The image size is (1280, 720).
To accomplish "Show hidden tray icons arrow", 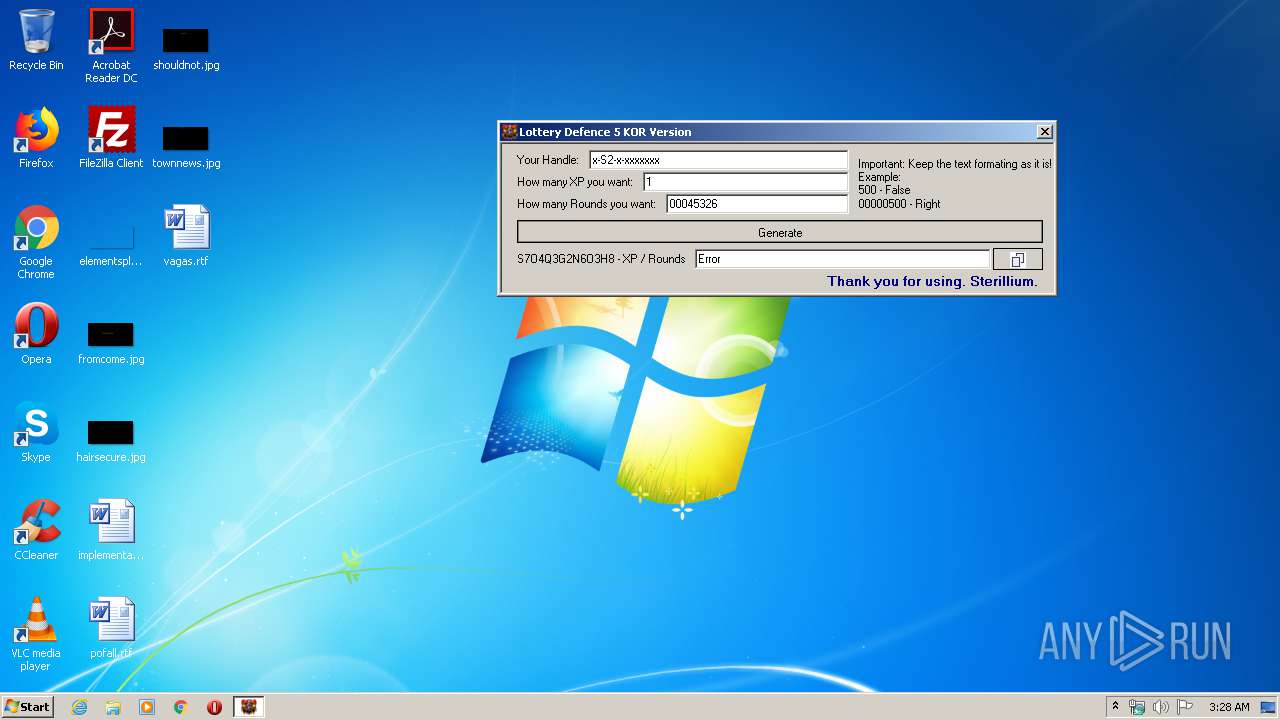I will pos(1115,707).
